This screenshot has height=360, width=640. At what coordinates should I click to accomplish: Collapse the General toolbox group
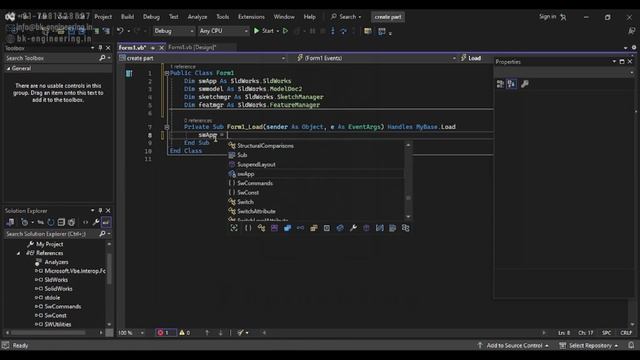pyautogui.click(x=9, y=69)
